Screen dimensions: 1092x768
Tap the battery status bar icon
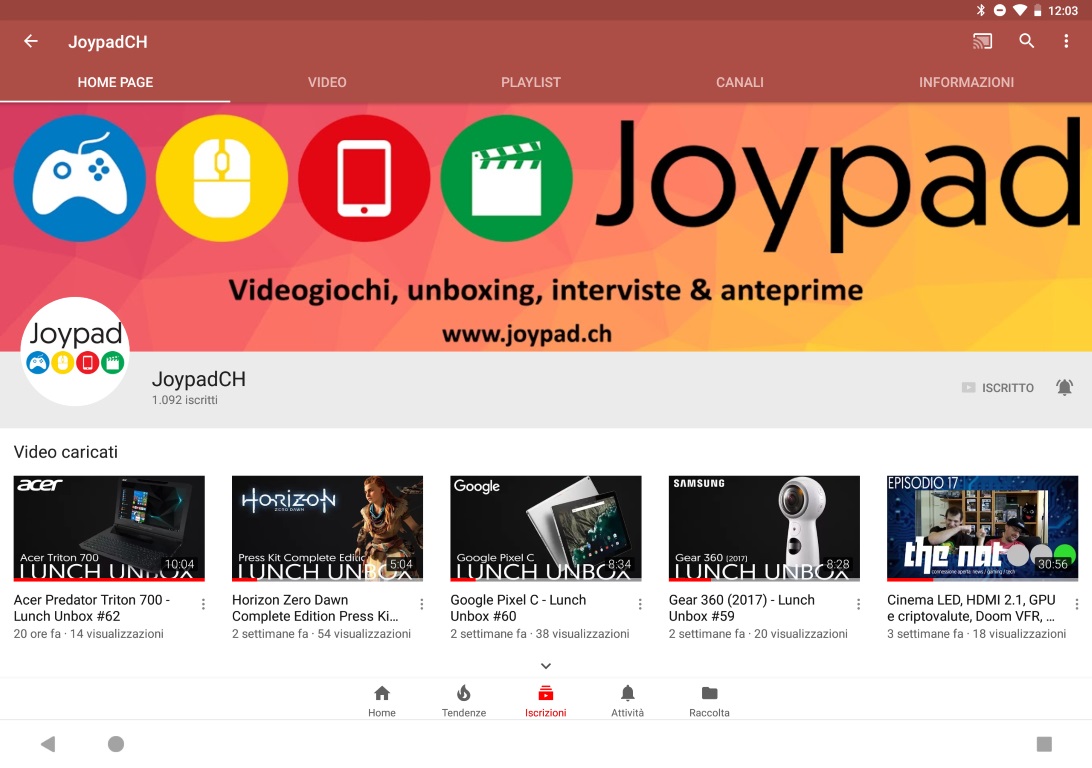[x=1037, y=10]
